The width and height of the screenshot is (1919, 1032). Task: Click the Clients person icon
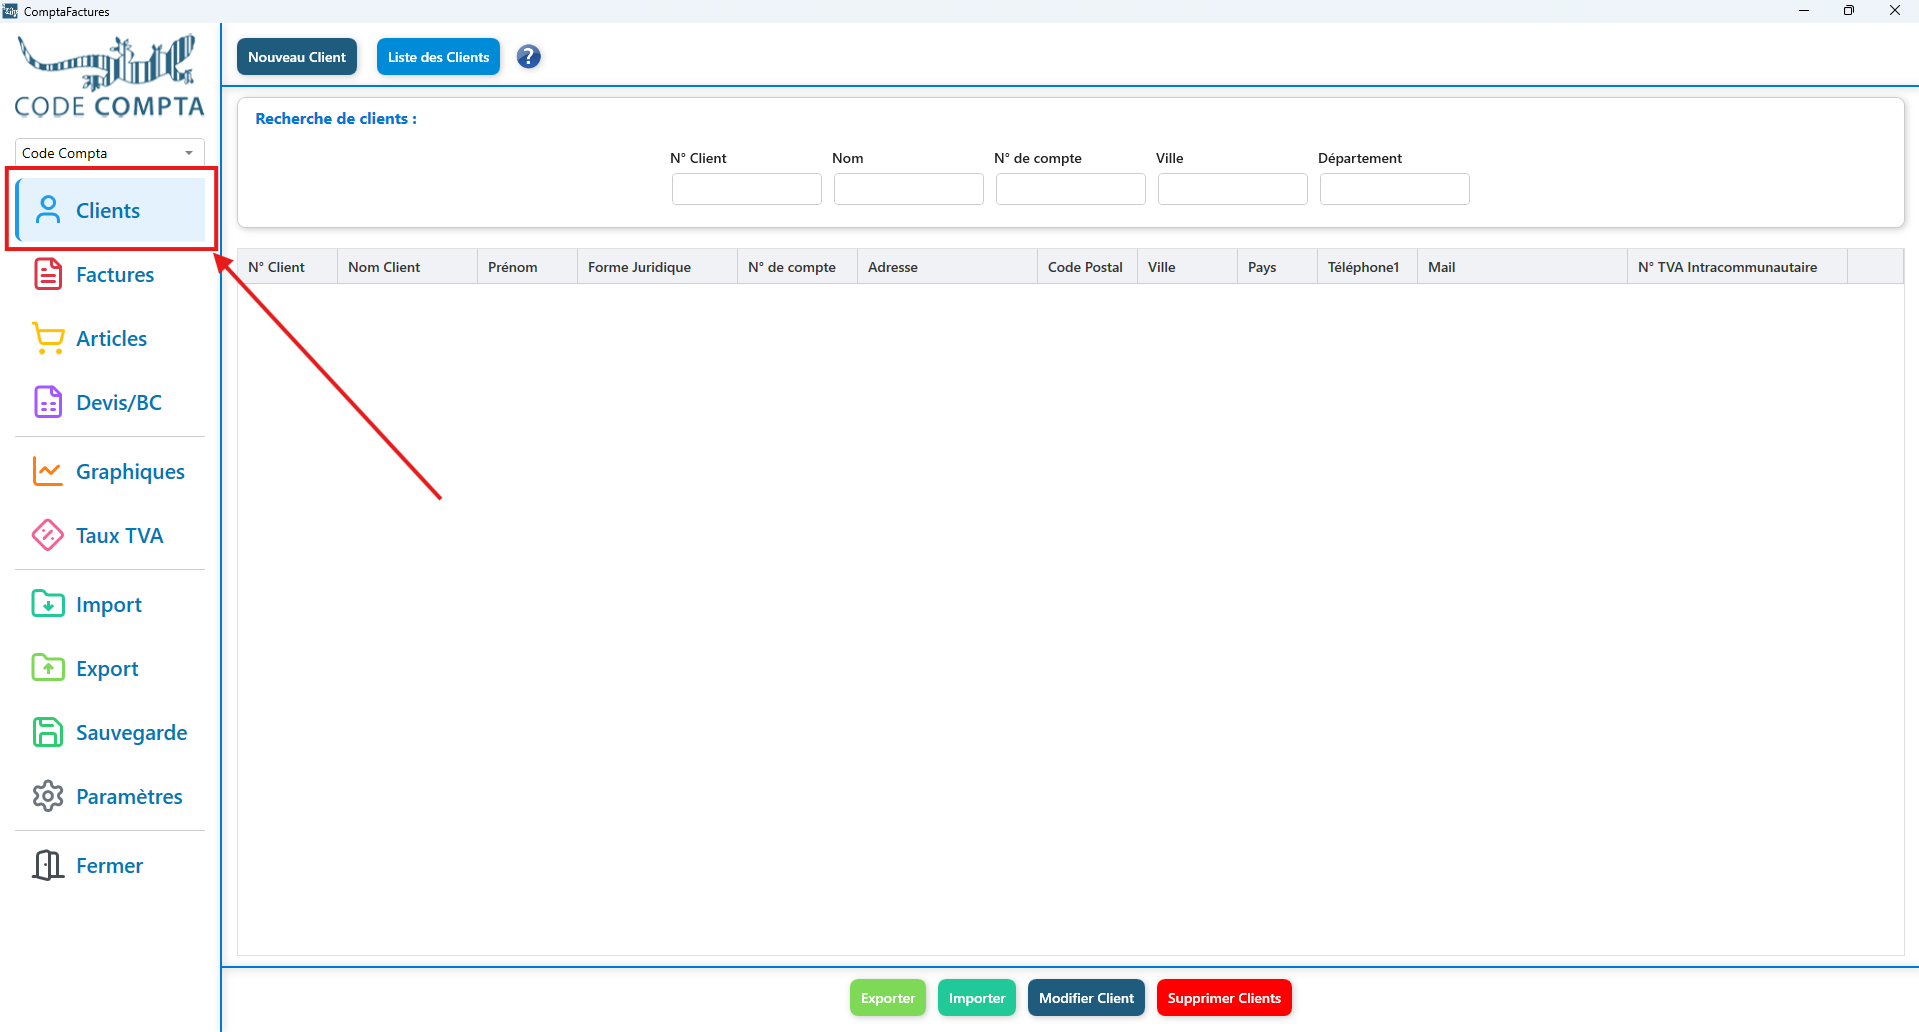coord(48,210)
